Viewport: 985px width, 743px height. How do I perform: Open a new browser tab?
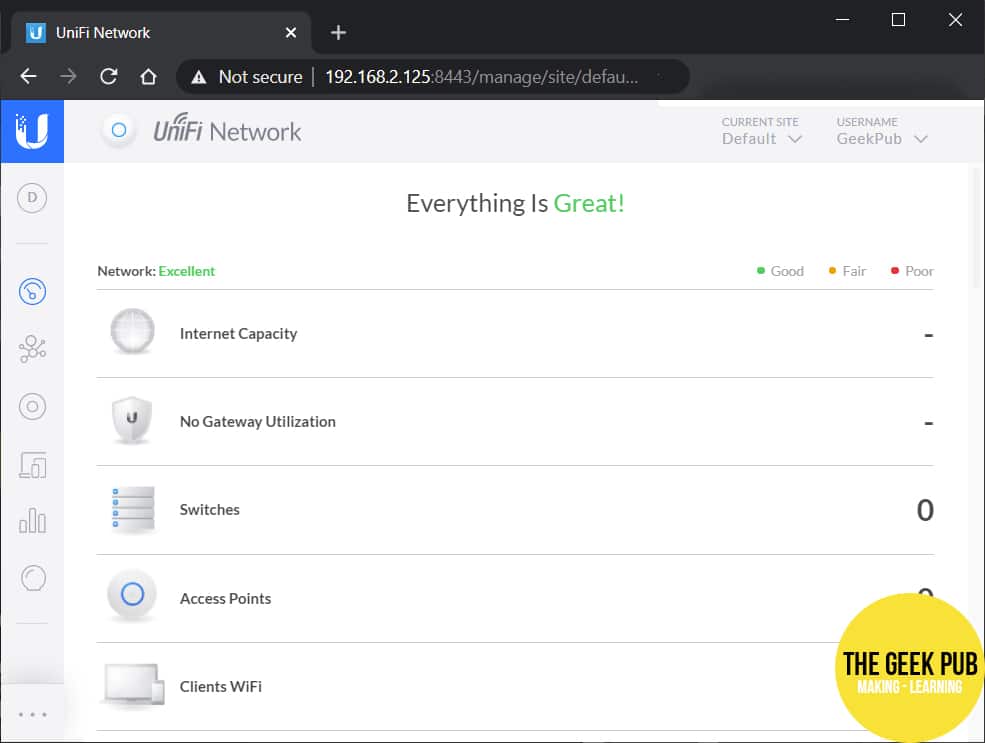pos(338,32)
